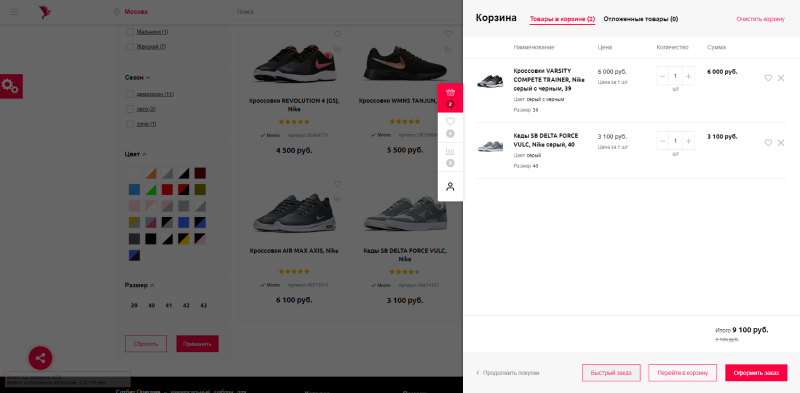Select the solid red color swatch

click(x=167, y=190)
